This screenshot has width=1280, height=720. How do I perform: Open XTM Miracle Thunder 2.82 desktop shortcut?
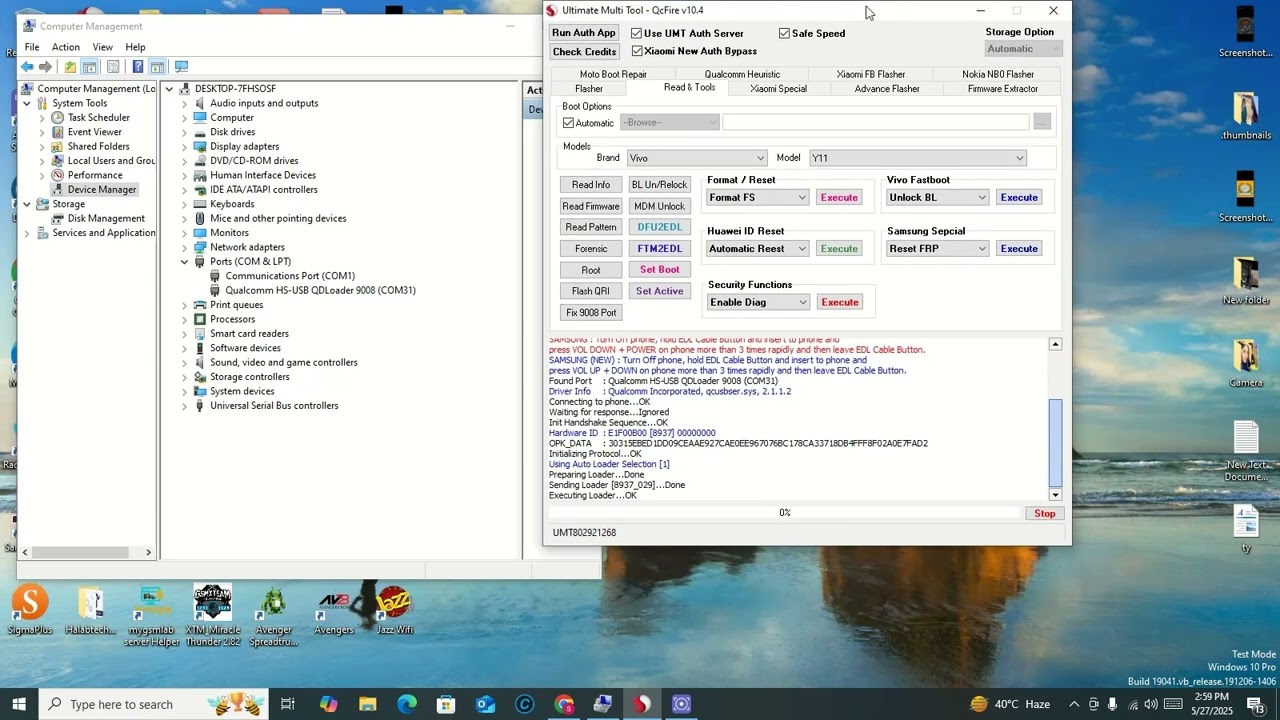pos(212,615)
